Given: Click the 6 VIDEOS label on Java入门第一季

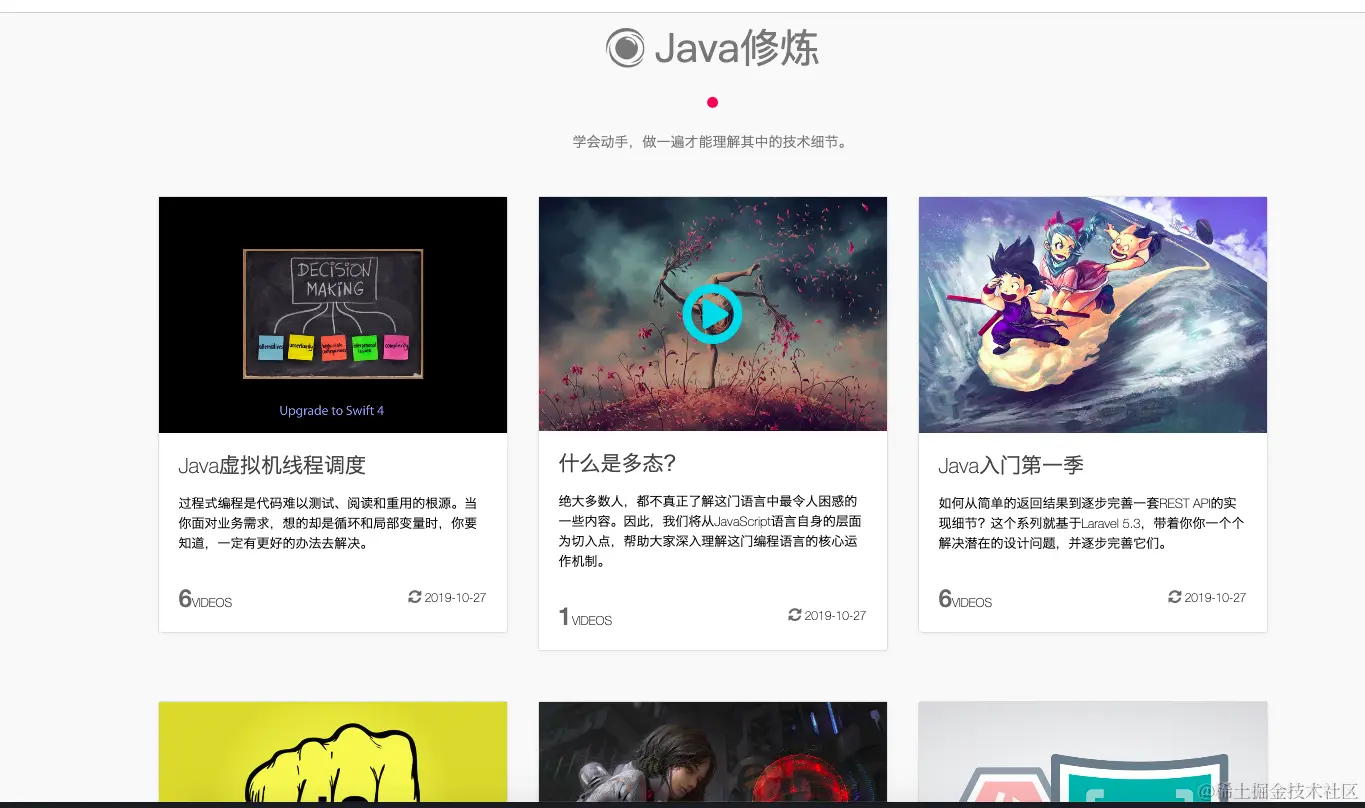Looking at the screenshot, I should pyautogui.click(x=963, y=600).
